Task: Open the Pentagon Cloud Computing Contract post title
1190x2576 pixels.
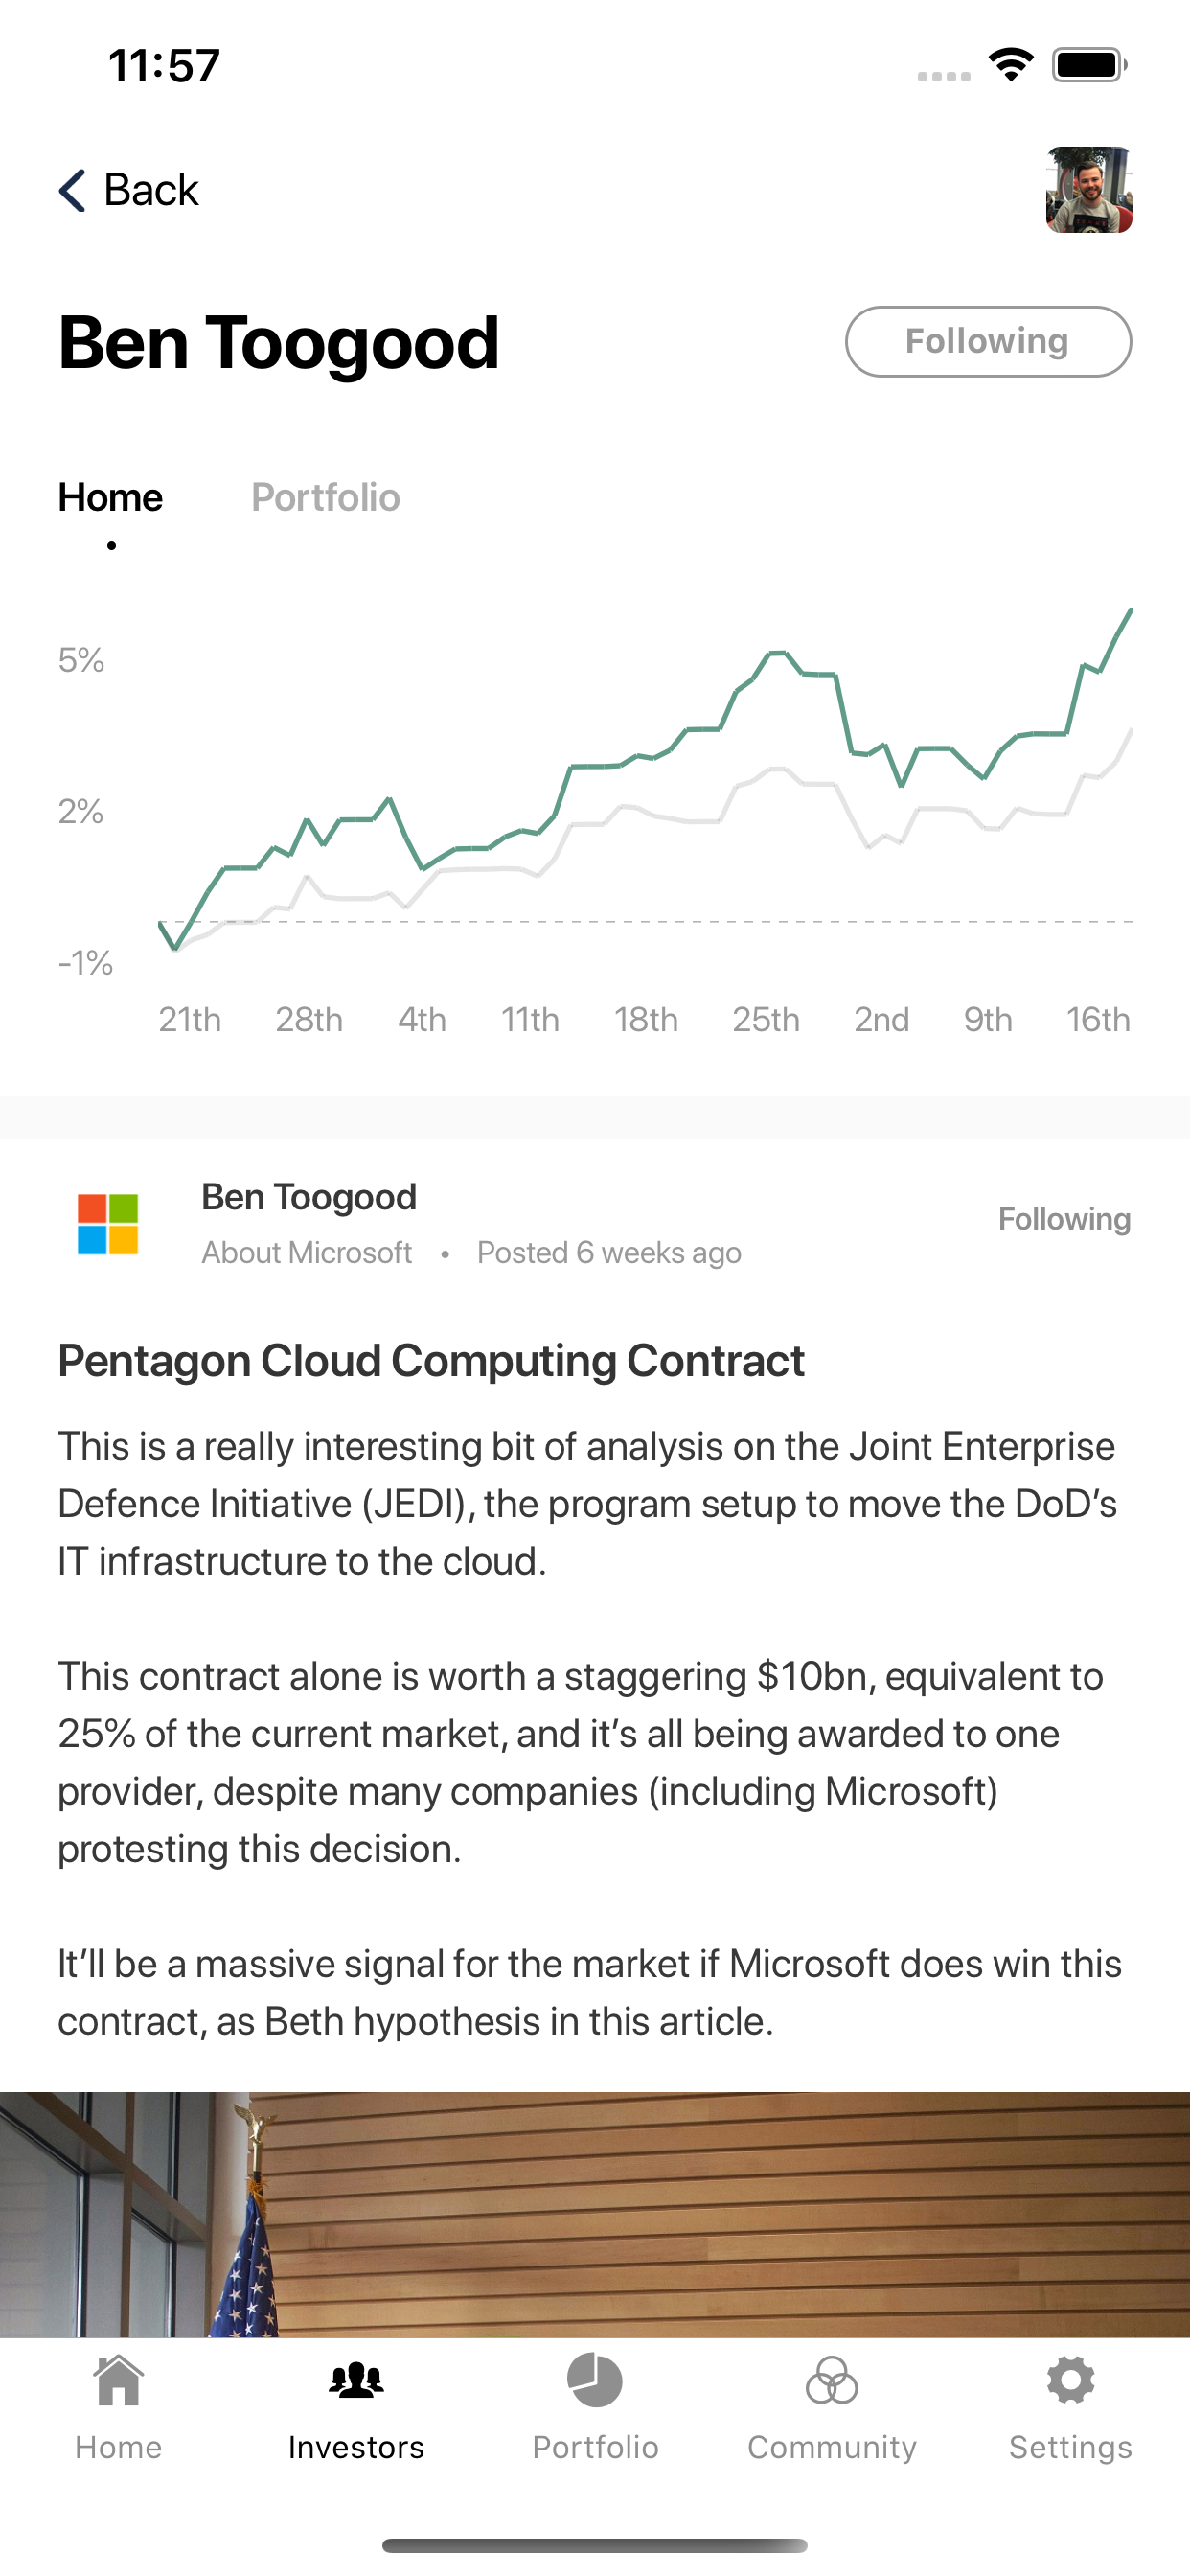Action: (431, 1361)
